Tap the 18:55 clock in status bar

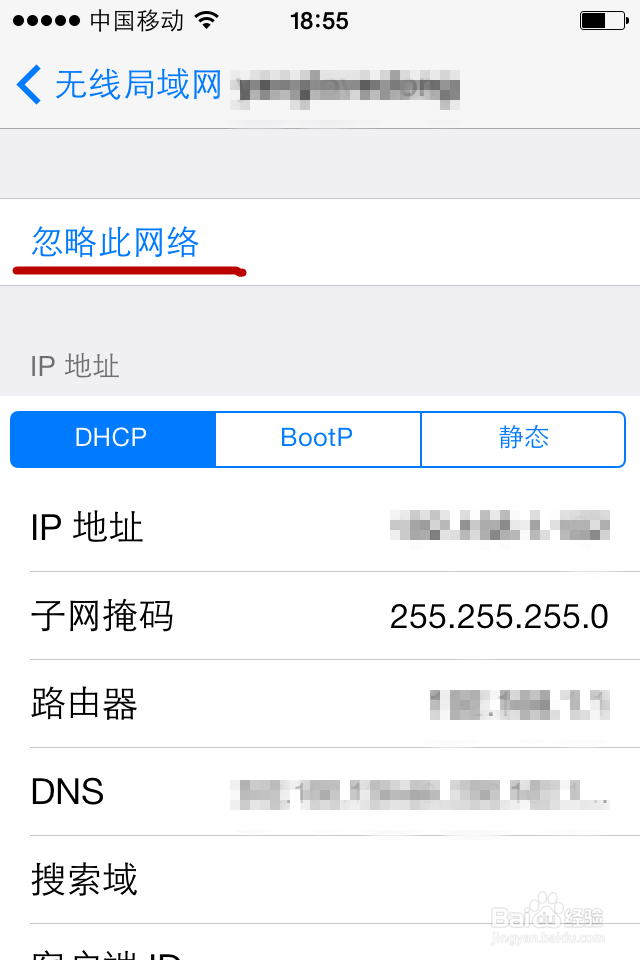click(319, 21)
